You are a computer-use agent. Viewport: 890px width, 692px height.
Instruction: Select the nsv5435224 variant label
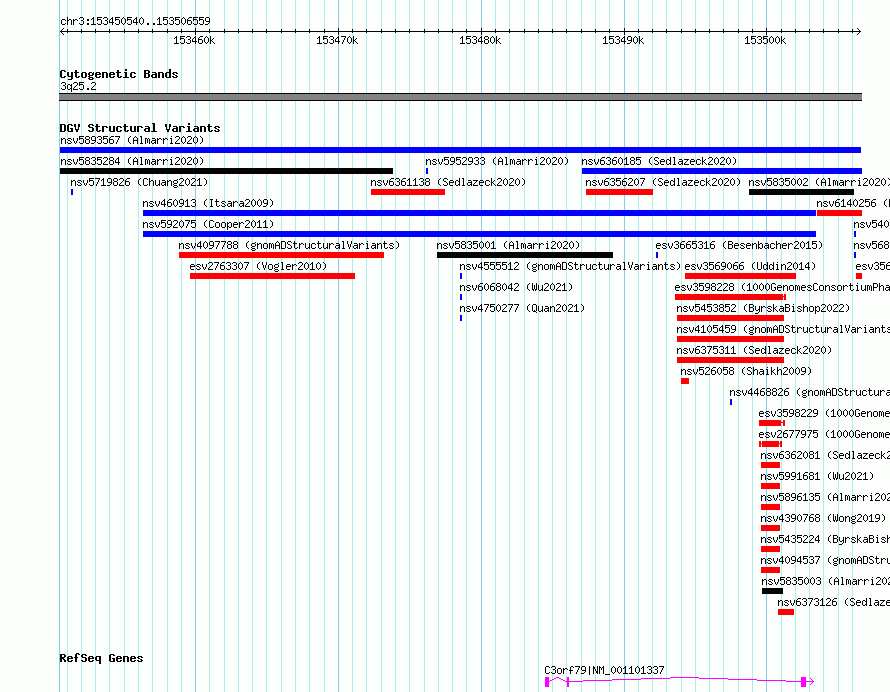click(x=825, y=539)
